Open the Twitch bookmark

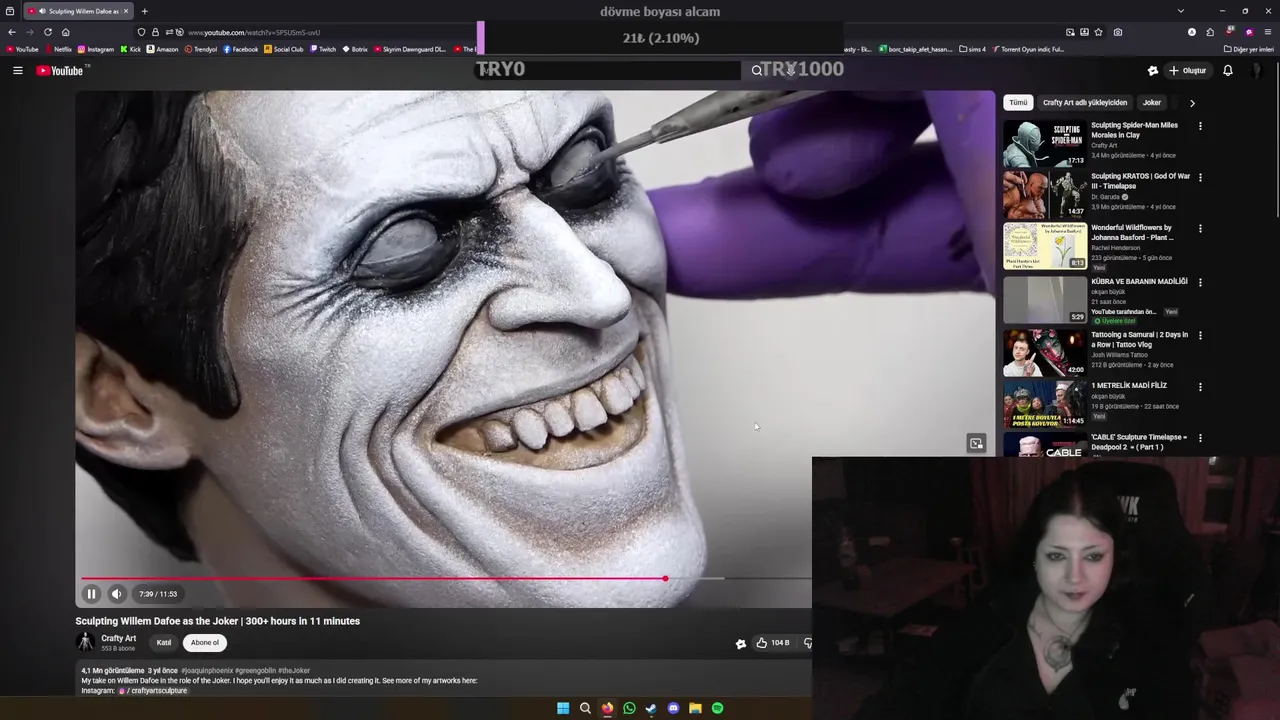click(323, 49)
